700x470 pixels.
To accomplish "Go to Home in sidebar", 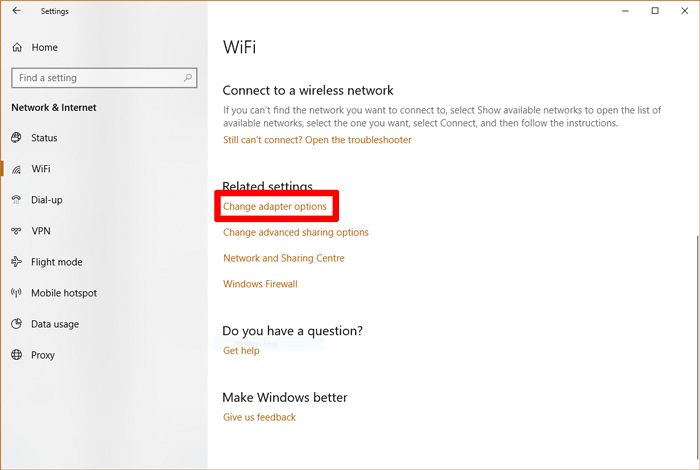I will tap(45, 47).
